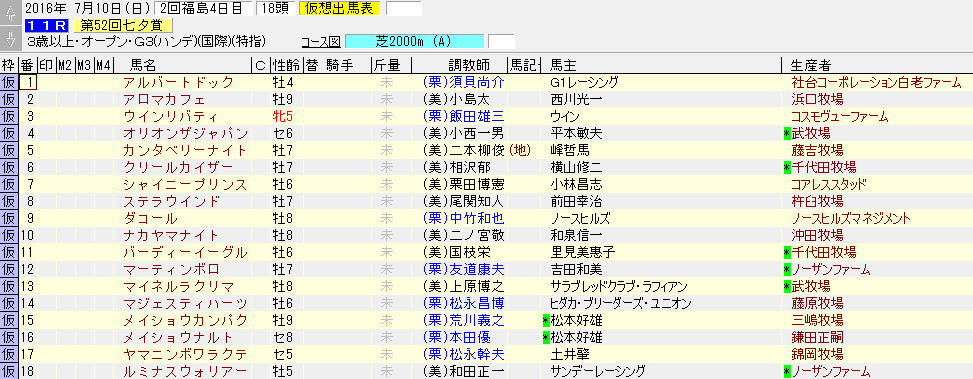Image resolution: width=973 pixels, height=379 pixels.
Task: Click the empty box beside 仮想出馬表
Action: 403,8
